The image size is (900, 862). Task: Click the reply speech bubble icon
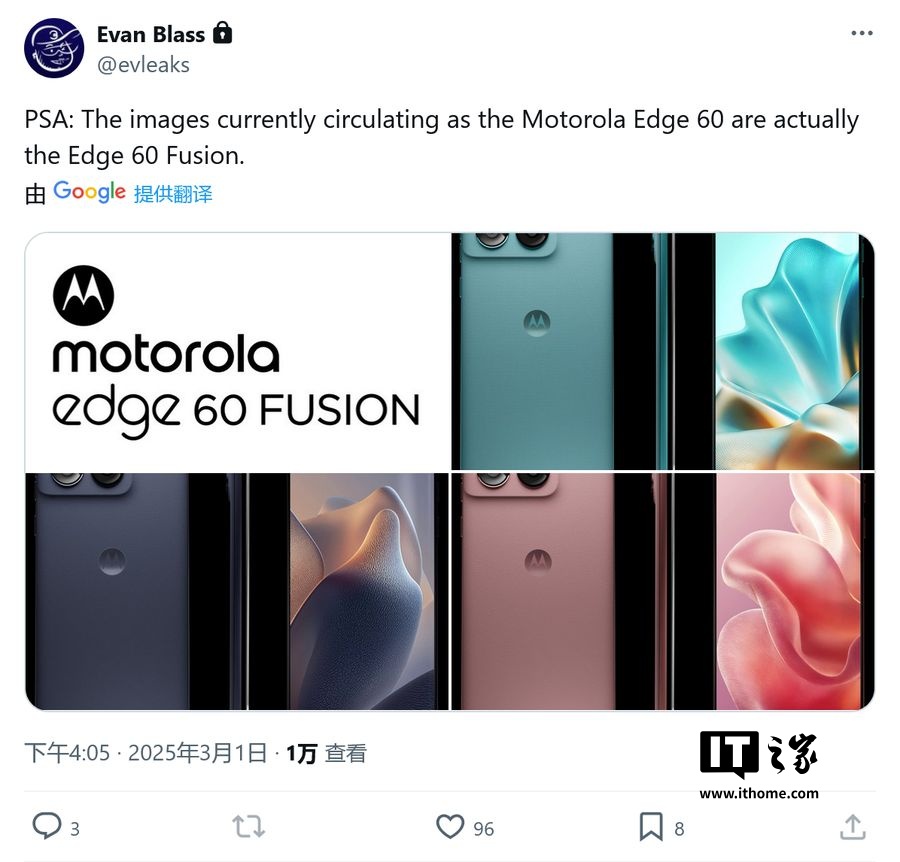pyautogui.click(x=46, y=826)
